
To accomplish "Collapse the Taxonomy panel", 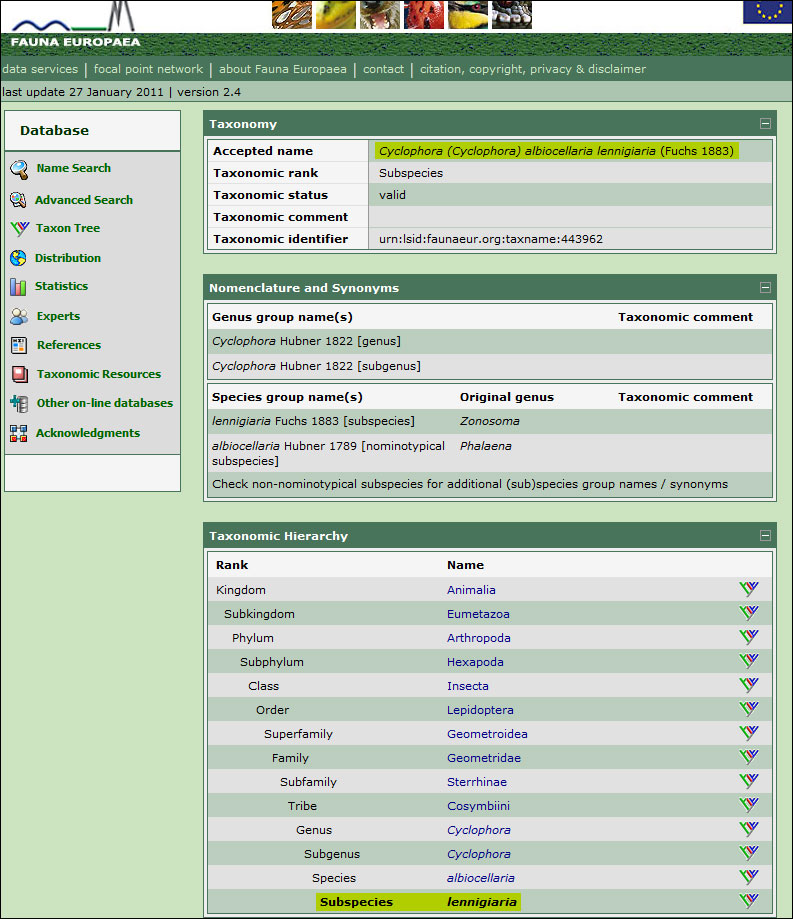I will coord(765,124).
